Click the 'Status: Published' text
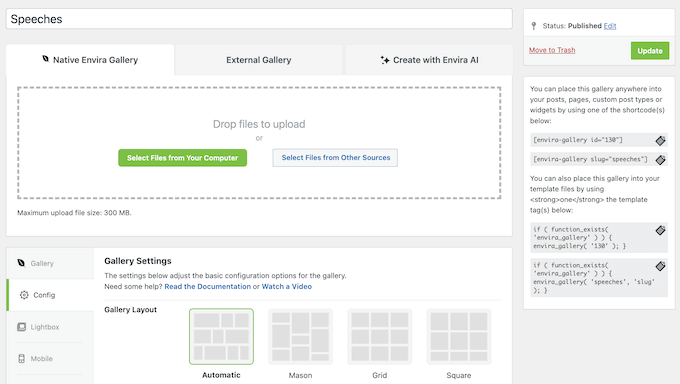The image size is (680, 384). [x=572, y=26]
